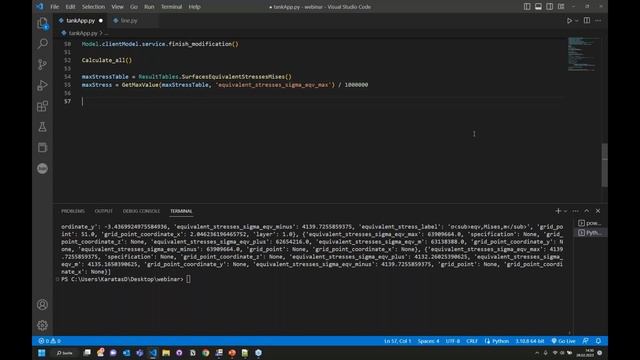Toggle secondary side bar layout icon

550,7
